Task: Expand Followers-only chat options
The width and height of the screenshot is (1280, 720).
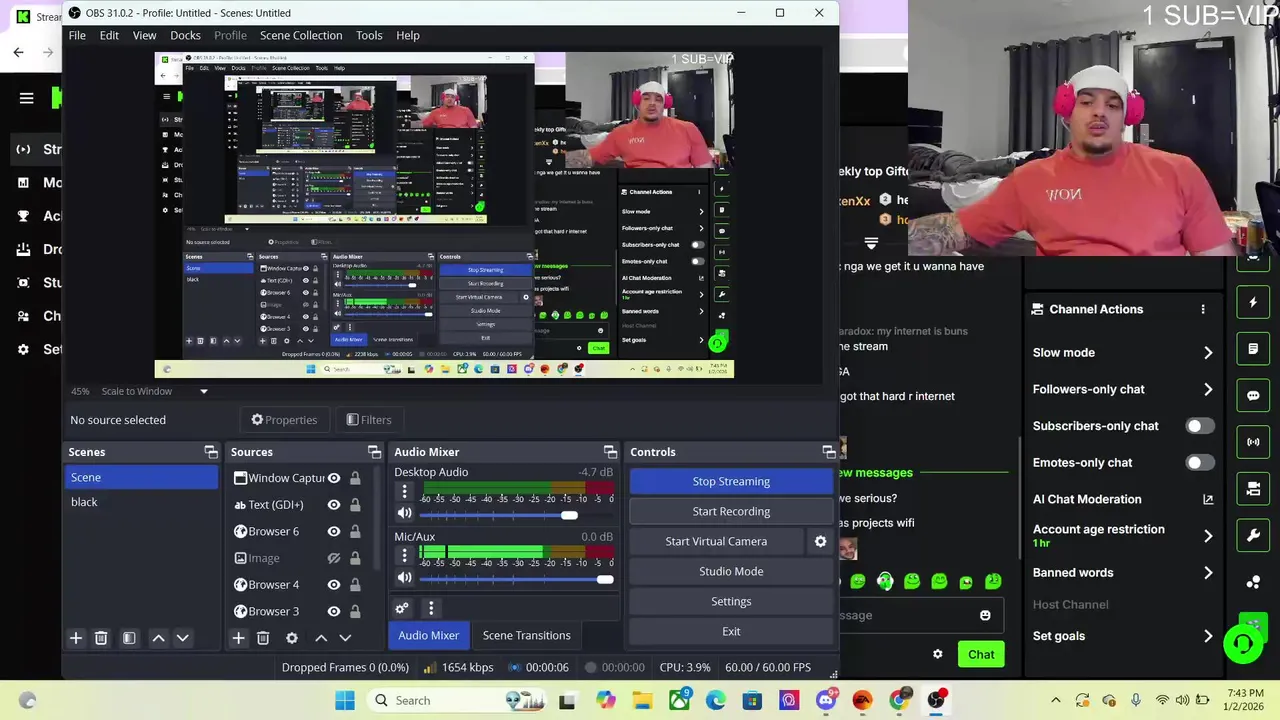Action: pyautogui.click(x=1208, y=389)
